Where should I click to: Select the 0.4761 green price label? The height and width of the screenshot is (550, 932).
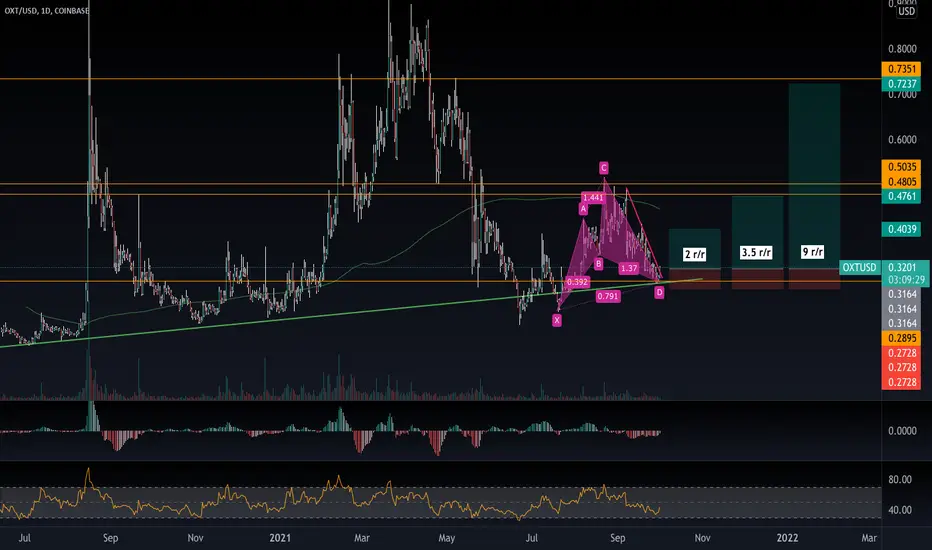pyautogui.click(x=901, y=196)
